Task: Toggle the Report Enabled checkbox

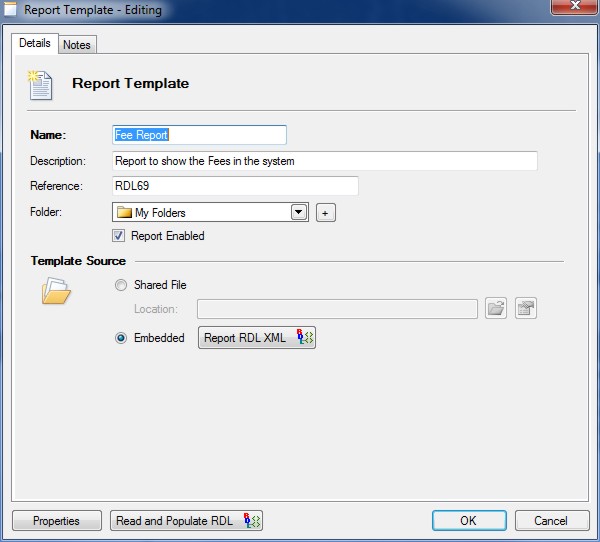Action: click(x=119, y=236)
